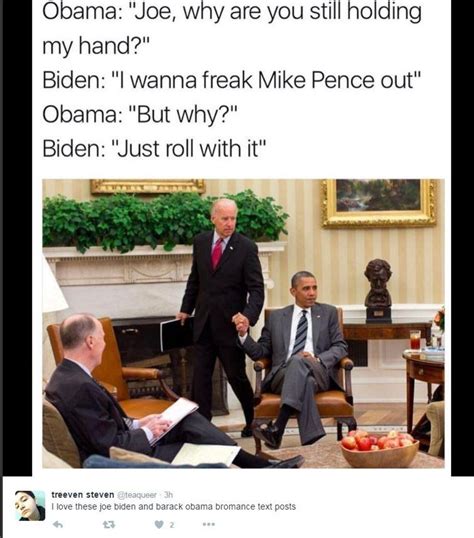Select the "my hand?" caption text
This screenshot has width=474, height=538.
[x=96, y=46]
